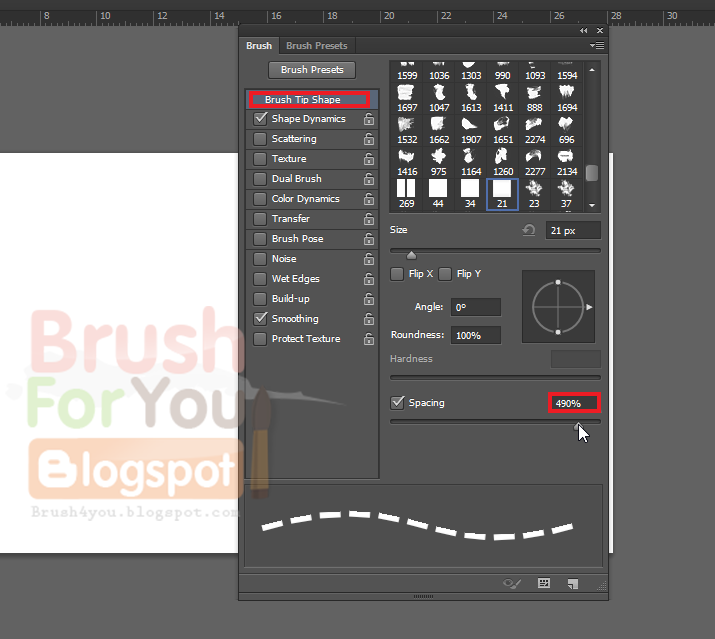Toggle lock for Dual Brush

369,179
